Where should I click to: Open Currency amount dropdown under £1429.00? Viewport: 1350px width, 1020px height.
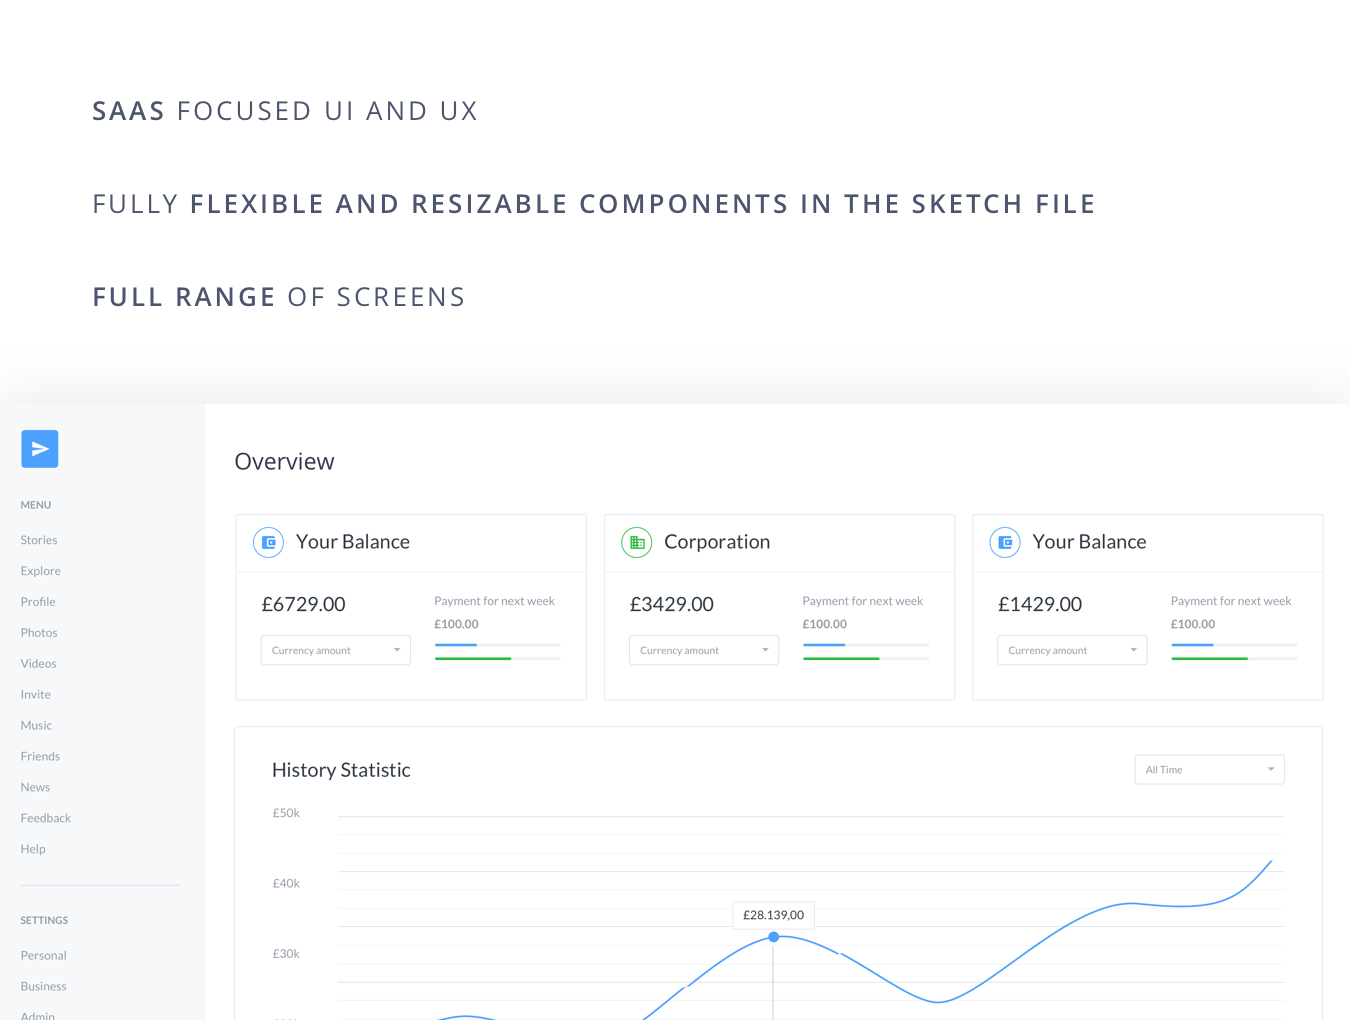[1071, 650]
